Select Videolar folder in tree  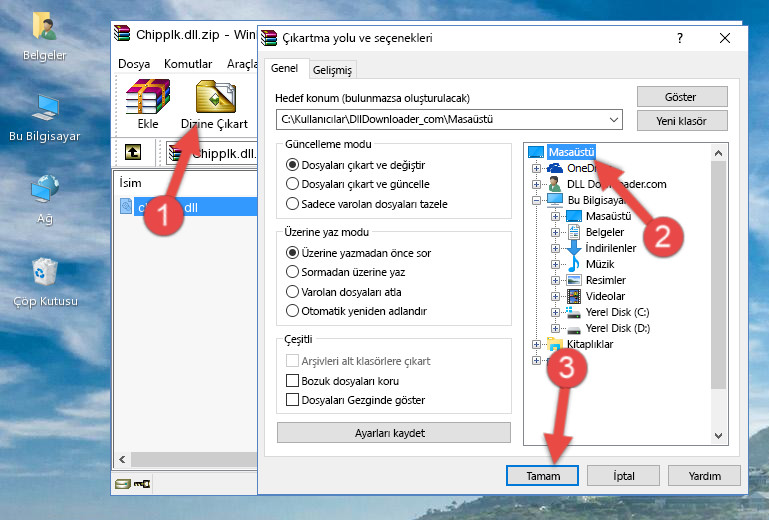point(605,296)
